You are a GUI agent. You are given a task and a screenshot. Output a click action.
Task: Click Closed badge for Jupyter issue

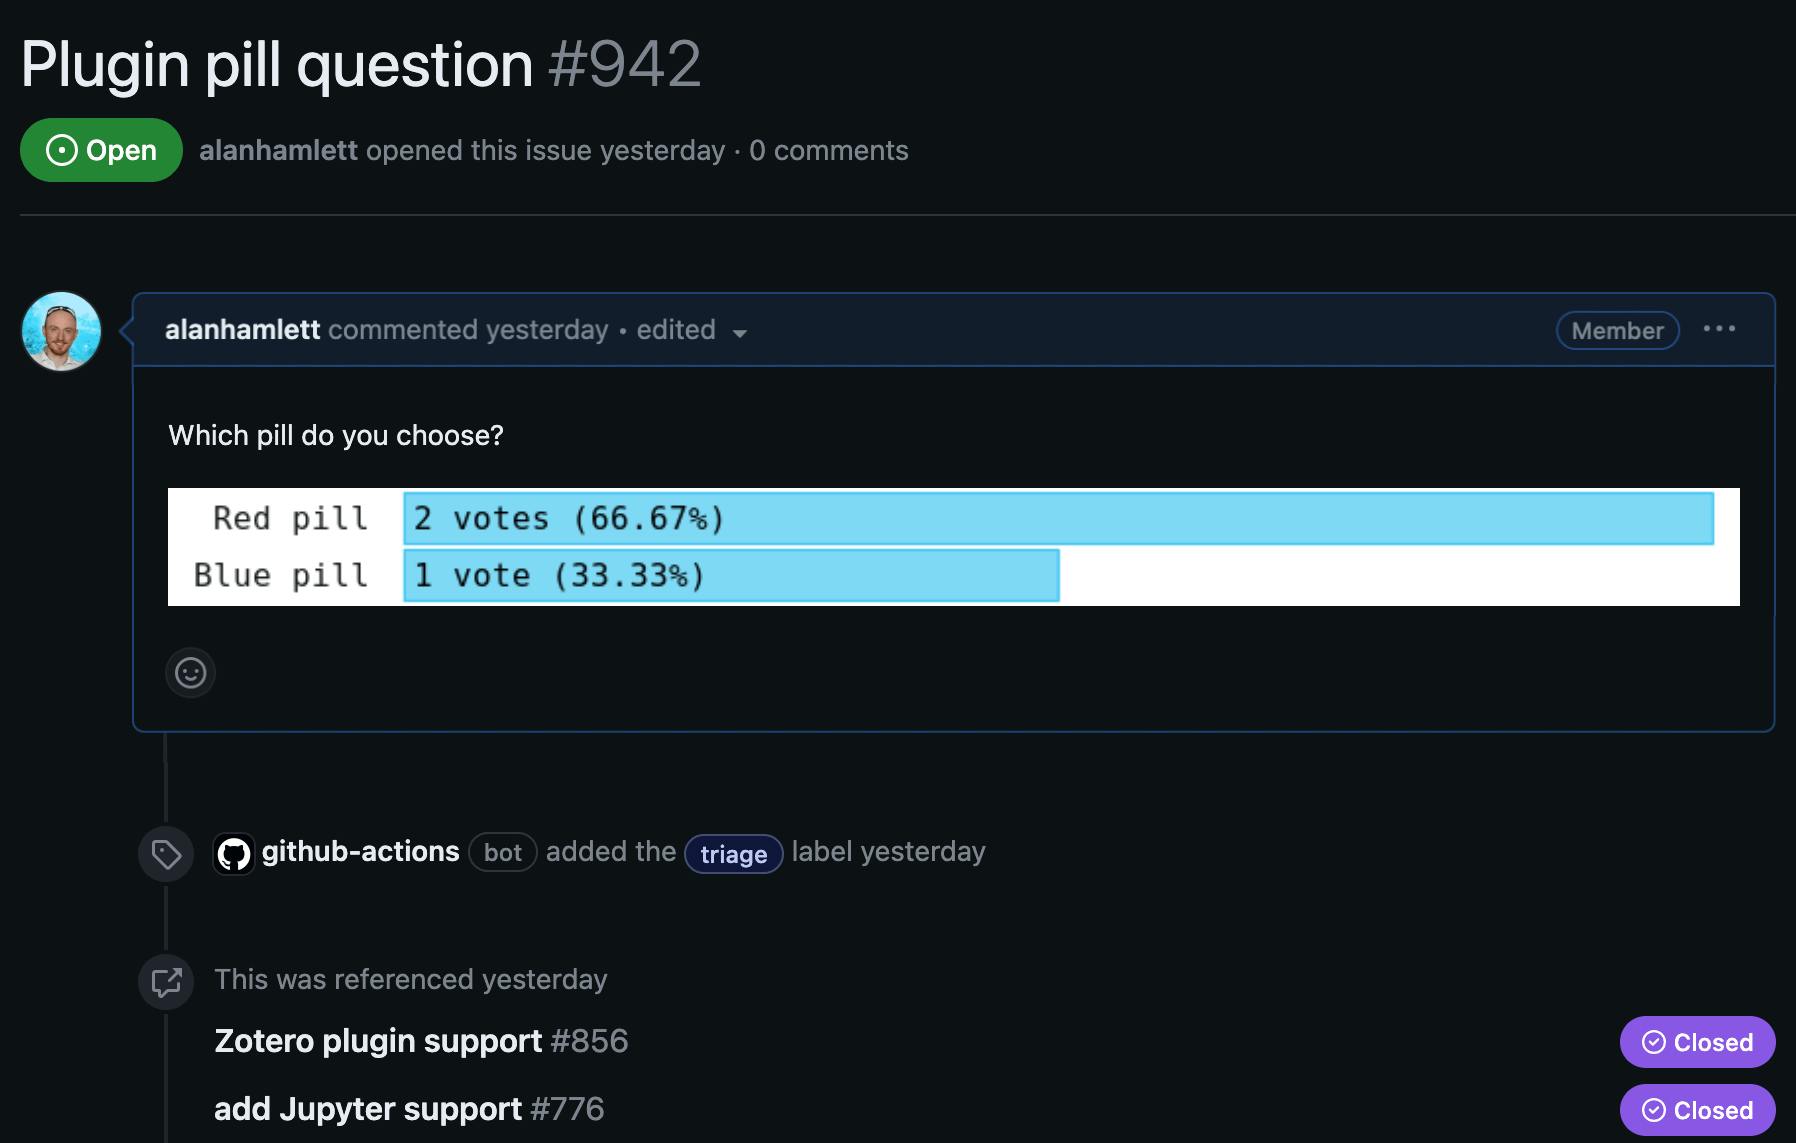(1697, 1110)
